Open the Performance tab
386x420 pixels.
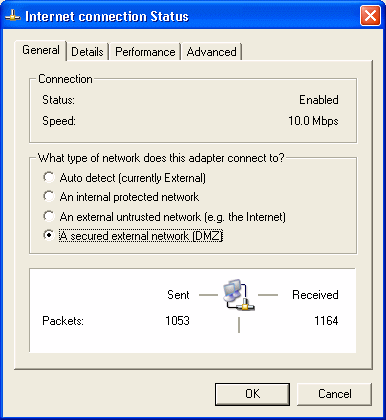(x=145, y=52)
